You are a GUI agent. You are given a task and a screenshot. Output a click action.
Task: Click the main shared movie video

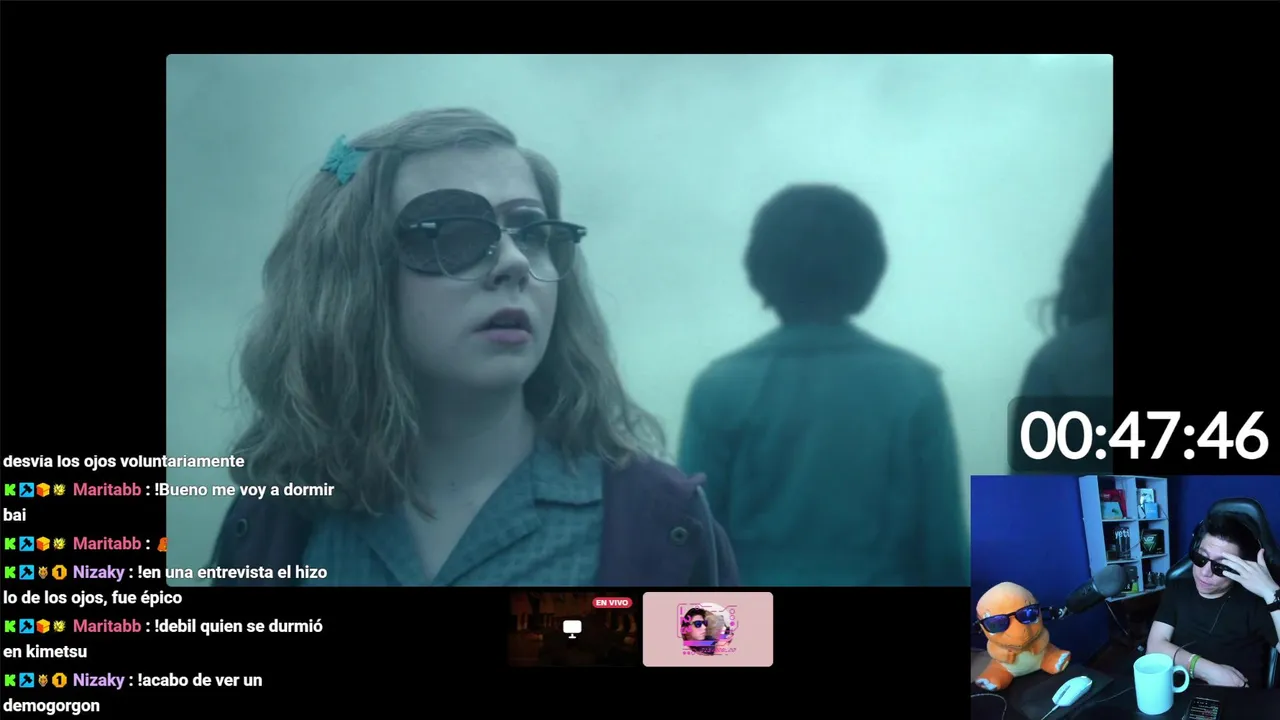pos(639,320)
